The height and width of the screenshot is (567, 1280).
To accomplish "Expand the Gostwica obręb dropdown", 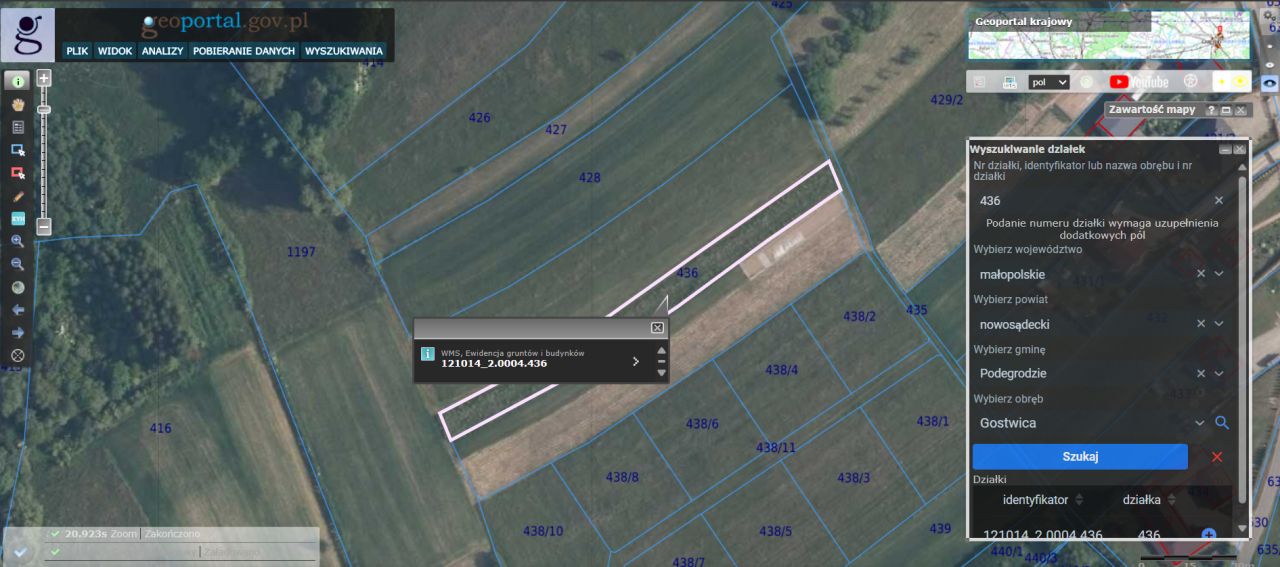I will pos(1200,423).
